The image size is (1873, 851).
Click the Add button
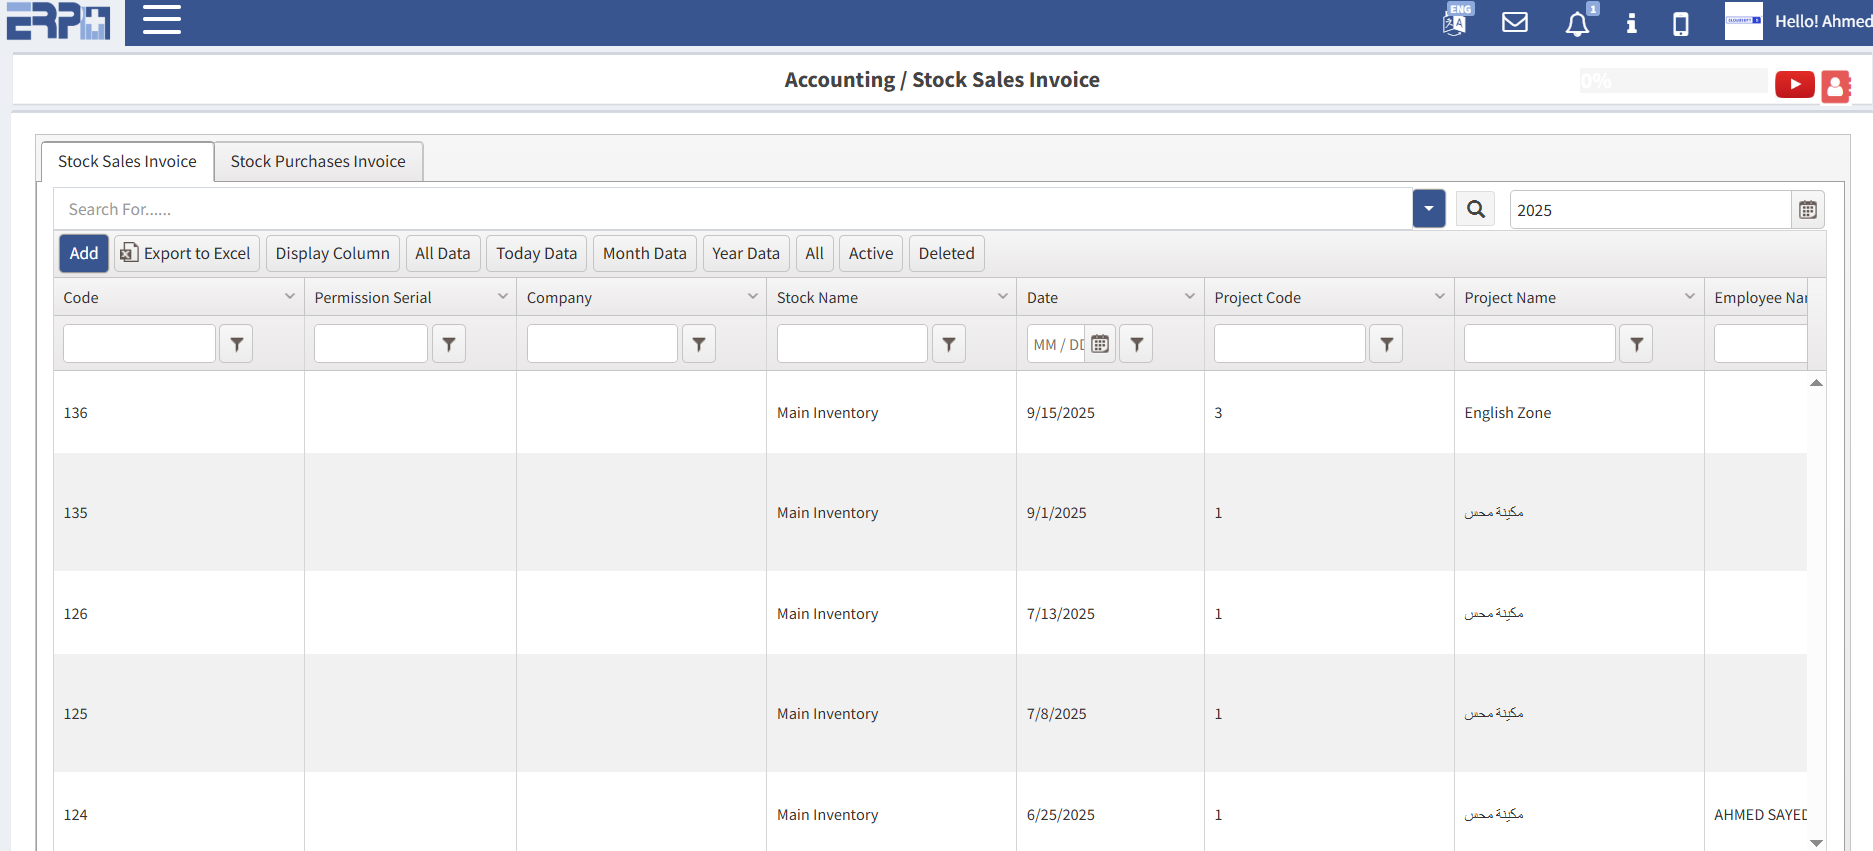84,254
